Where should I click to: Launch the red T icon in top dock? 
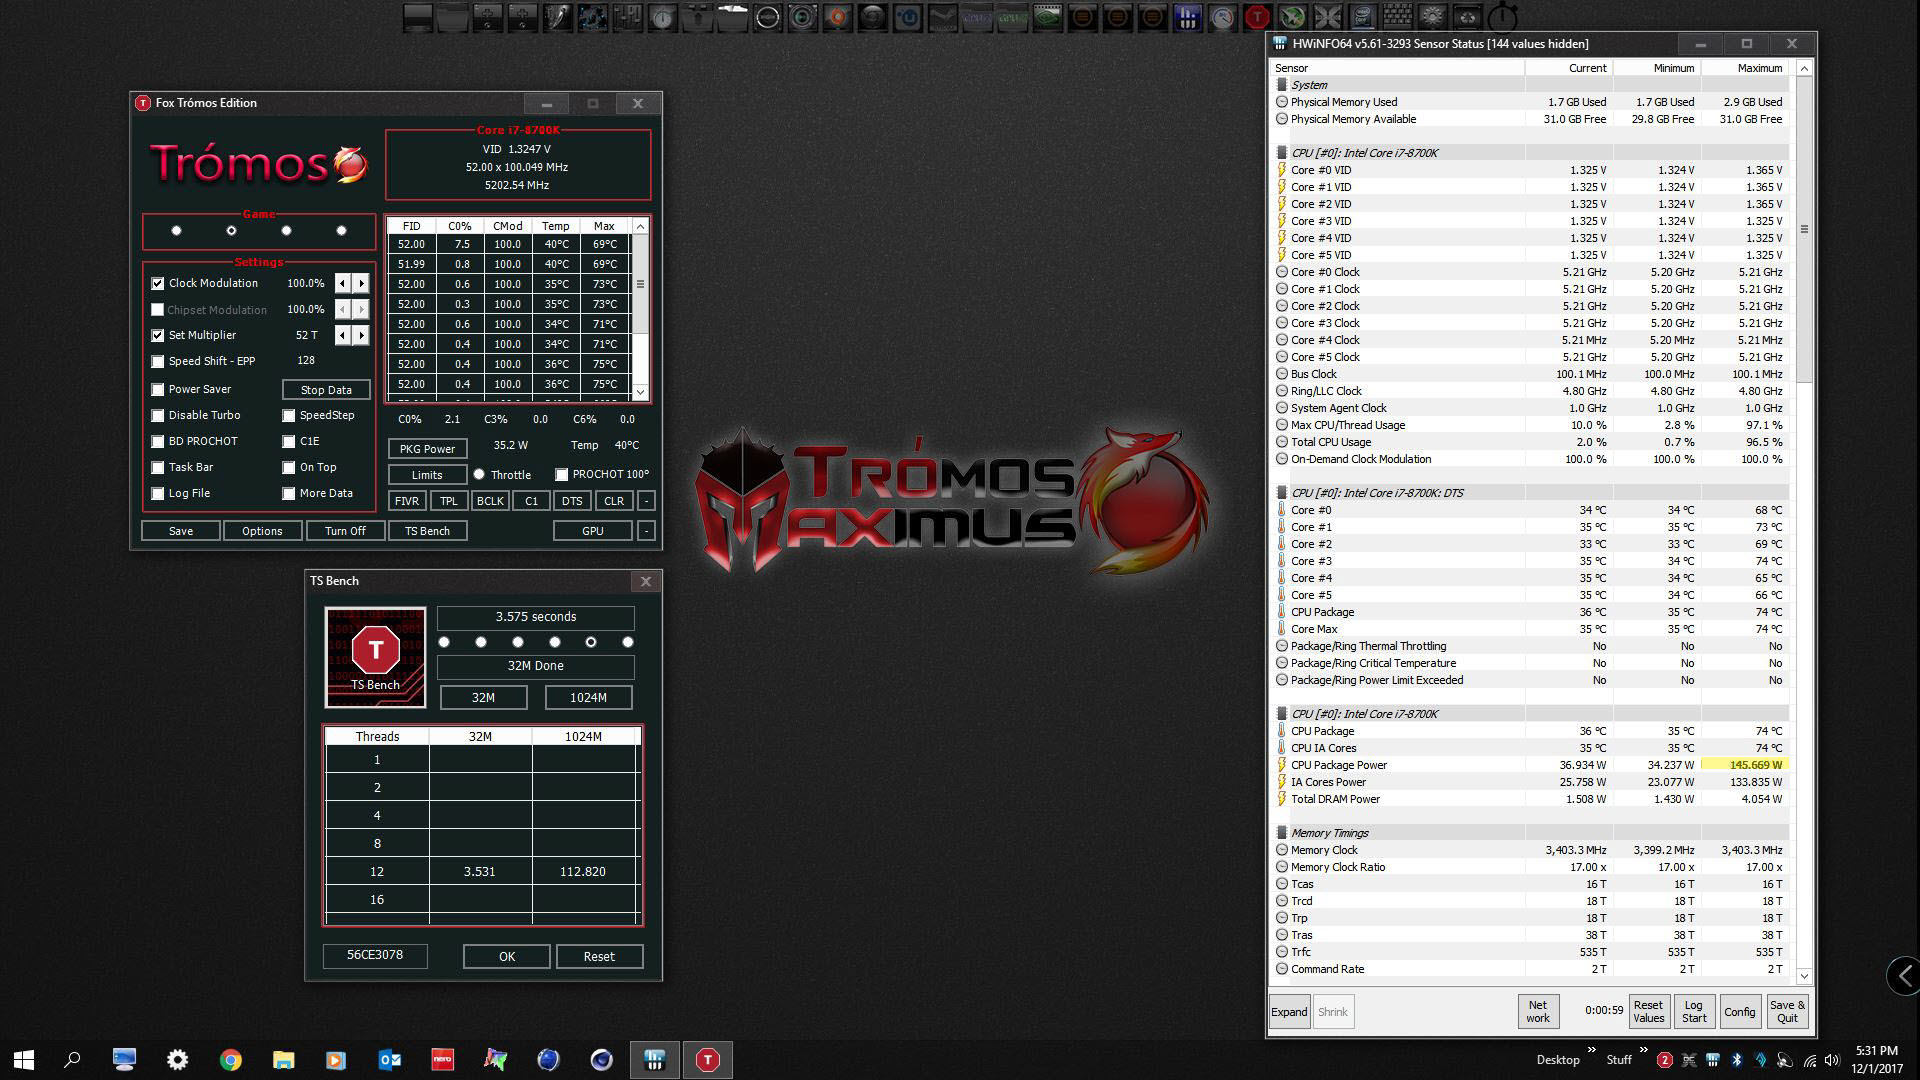[1257, 17]
